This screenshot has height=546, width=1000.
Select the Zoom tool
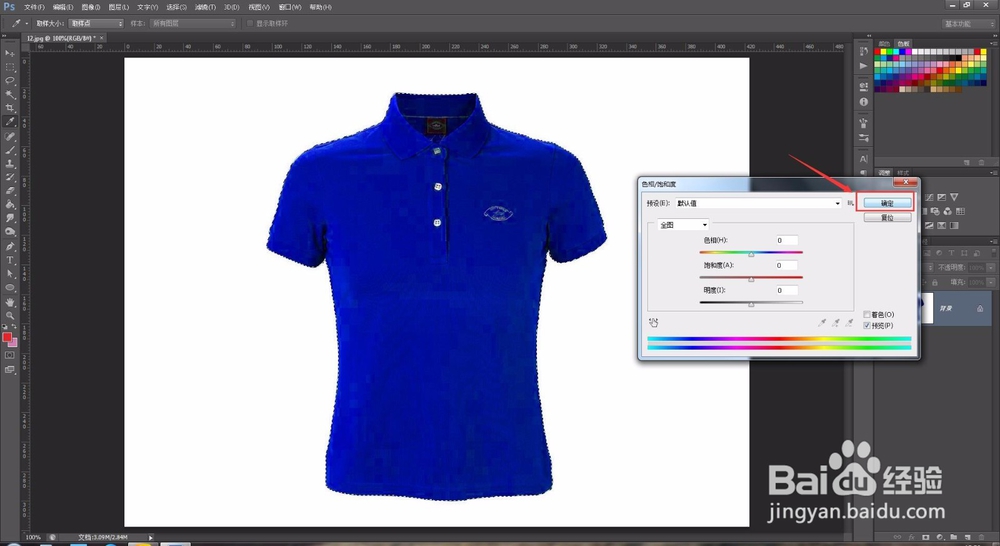(10, 316)
